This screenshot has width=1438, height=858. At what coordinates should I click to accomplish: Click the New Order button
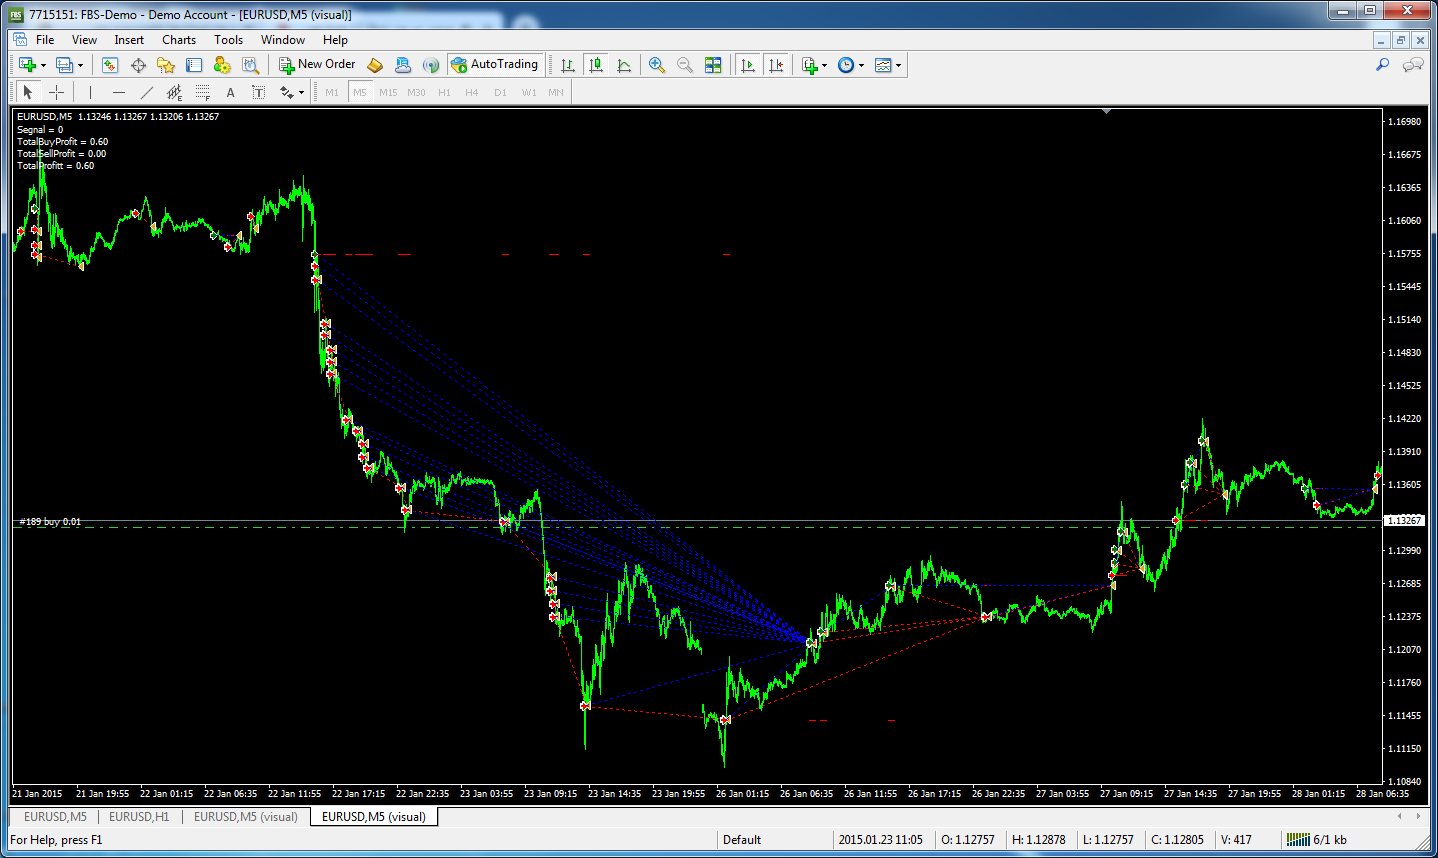317,64
